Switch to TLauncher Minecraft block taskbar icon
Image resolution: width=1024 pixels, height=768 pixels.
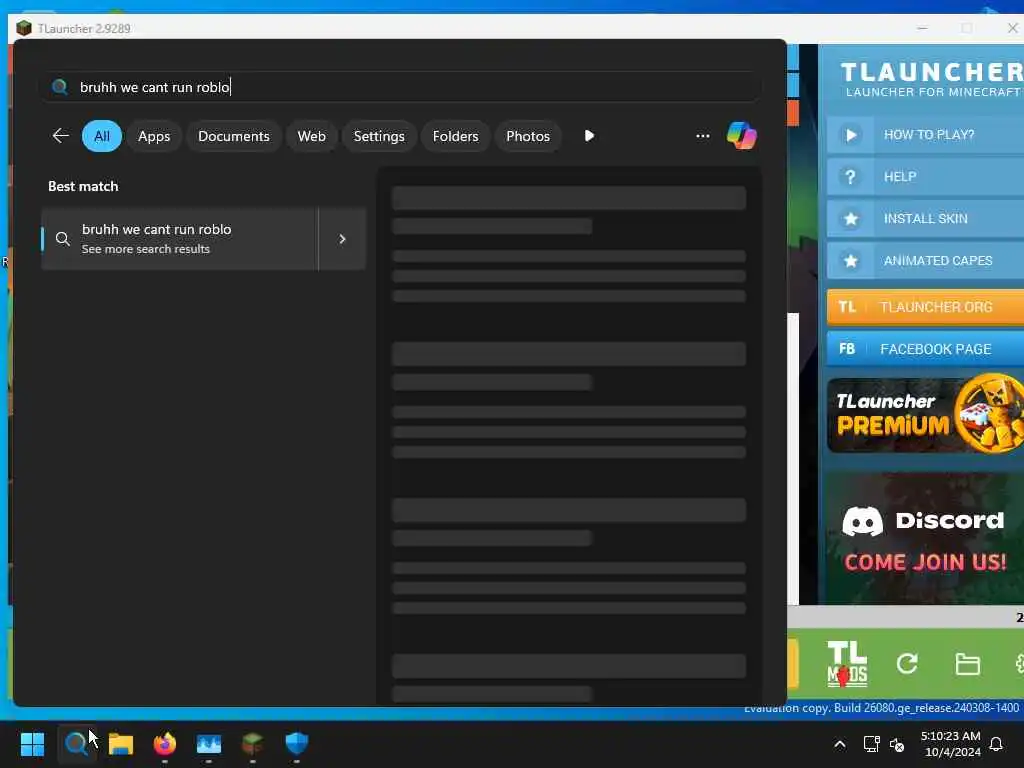click(x=253, y=743)
